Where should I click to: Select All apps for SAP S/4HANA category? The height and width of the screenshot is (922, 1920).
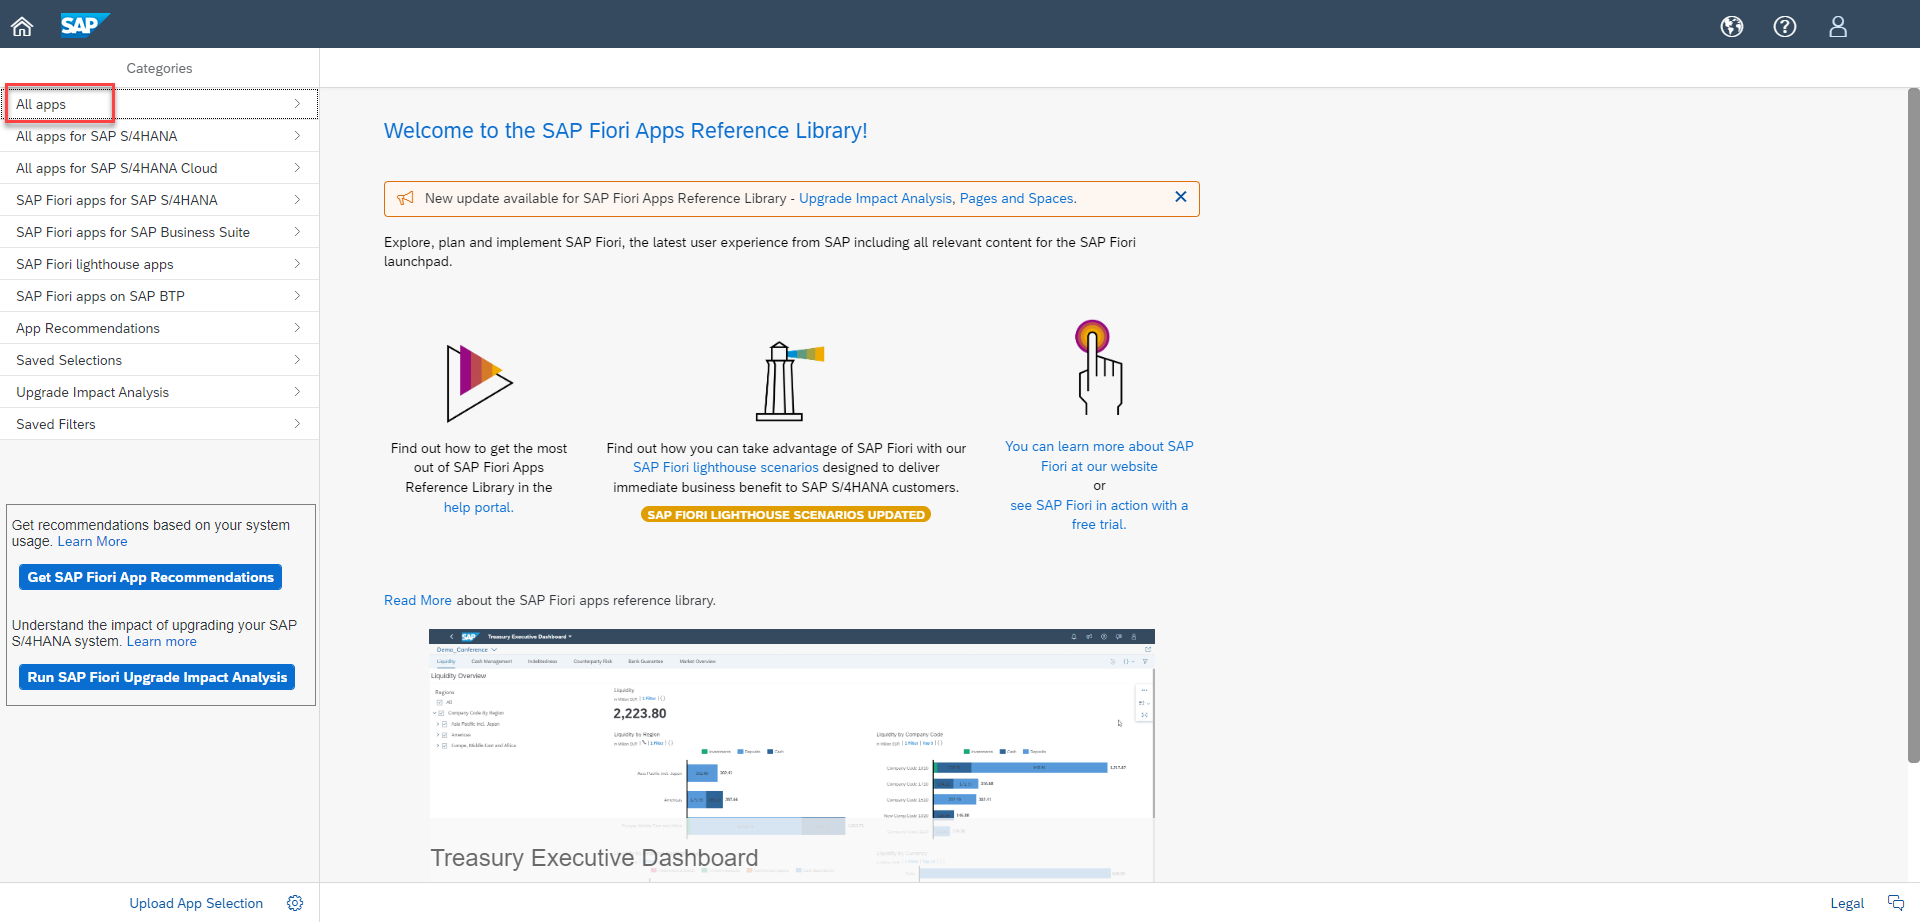click(160, 136)
